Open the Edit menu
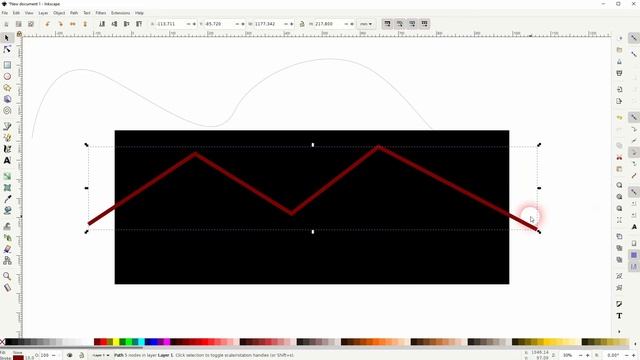Viewport: 640px width, 360px height. coord(16,13)
